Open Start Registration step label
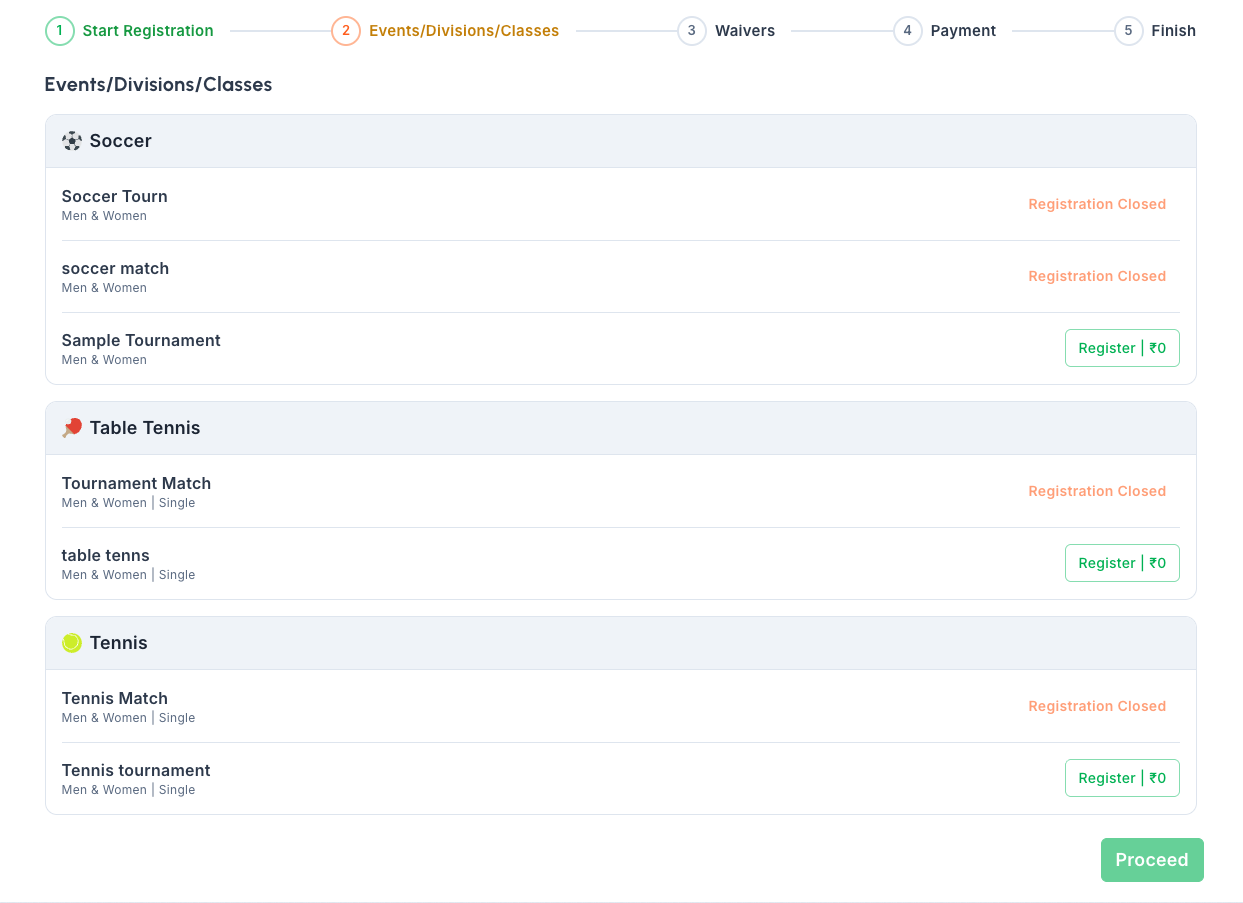 coord(148,31)
